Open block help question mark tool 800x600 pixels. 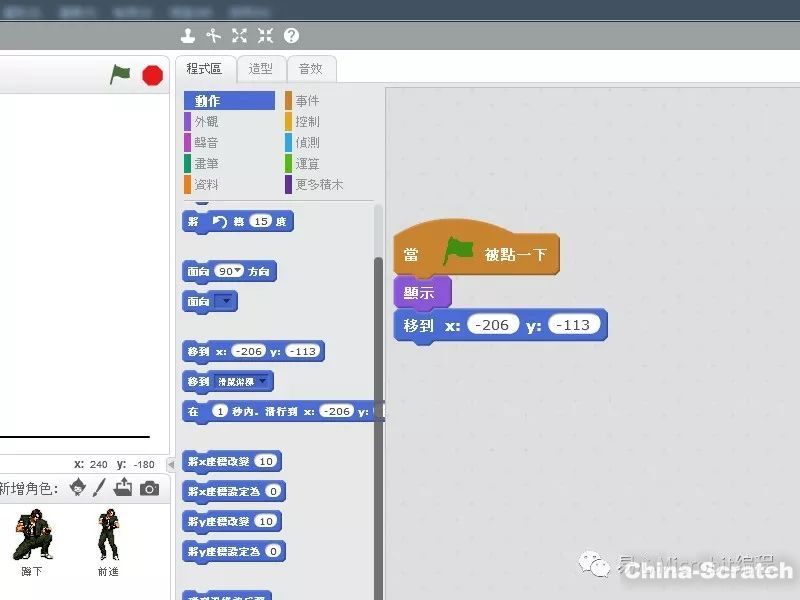tap(291, 36)
